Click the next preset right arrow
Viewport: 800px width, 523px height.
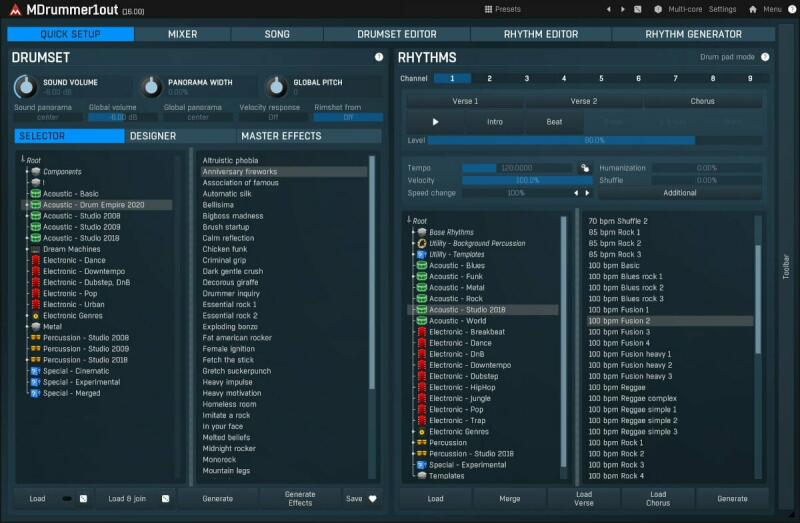(622, 9)
